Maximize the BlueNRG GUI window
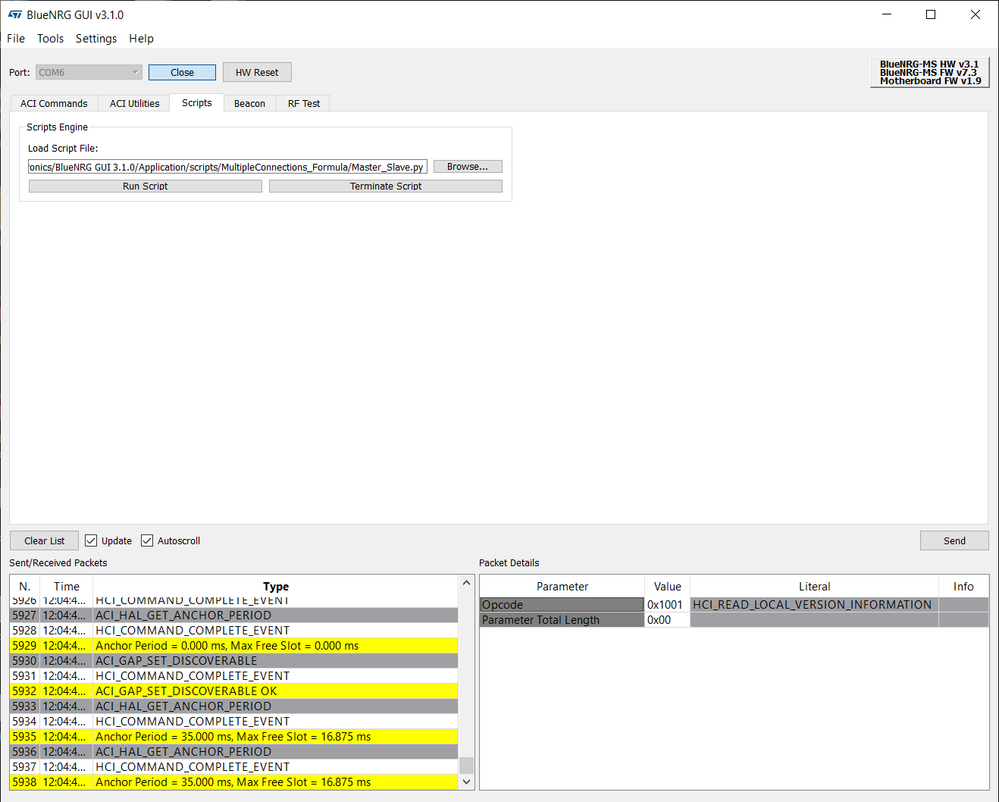This screenshot has height=802, width=999. [931, 15]
